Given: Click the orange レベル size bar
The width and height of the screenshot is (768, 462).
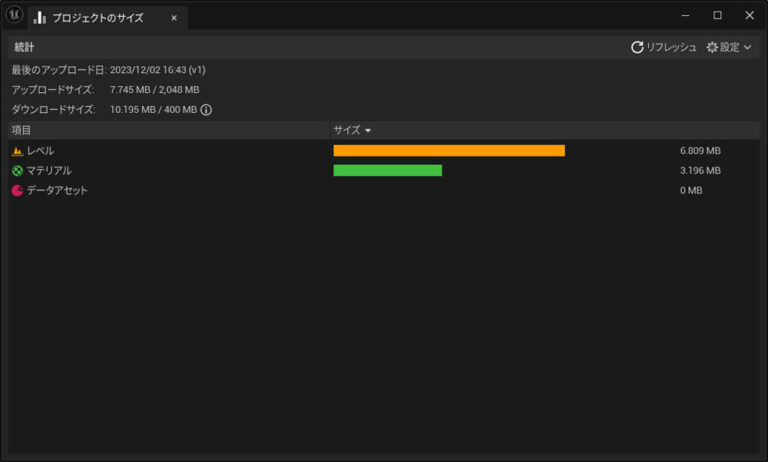Looking at the screenshot, I should click(449, 150).
